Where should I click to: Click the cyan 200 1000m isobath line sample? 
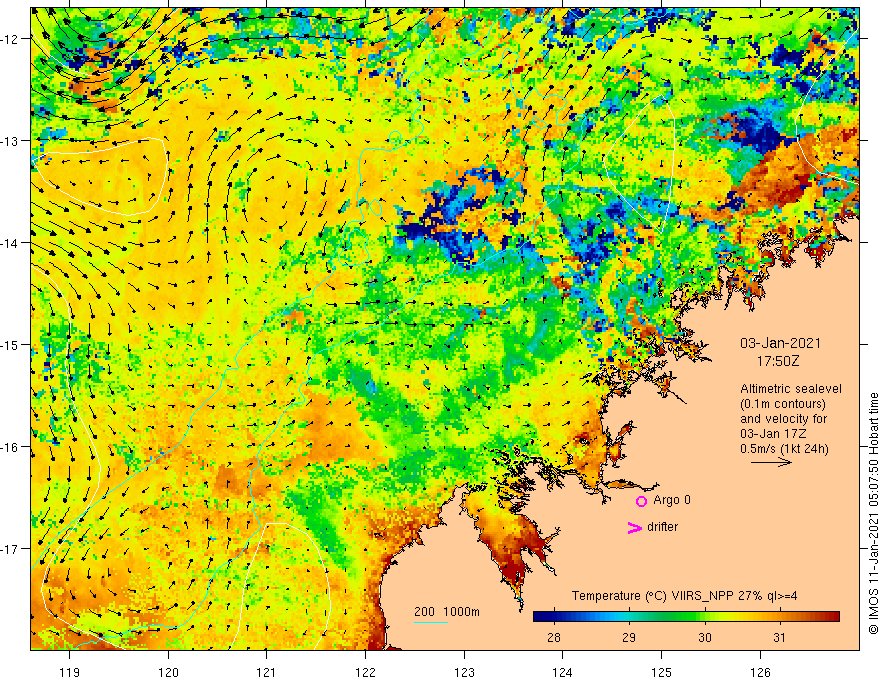(x=431, y=622)
